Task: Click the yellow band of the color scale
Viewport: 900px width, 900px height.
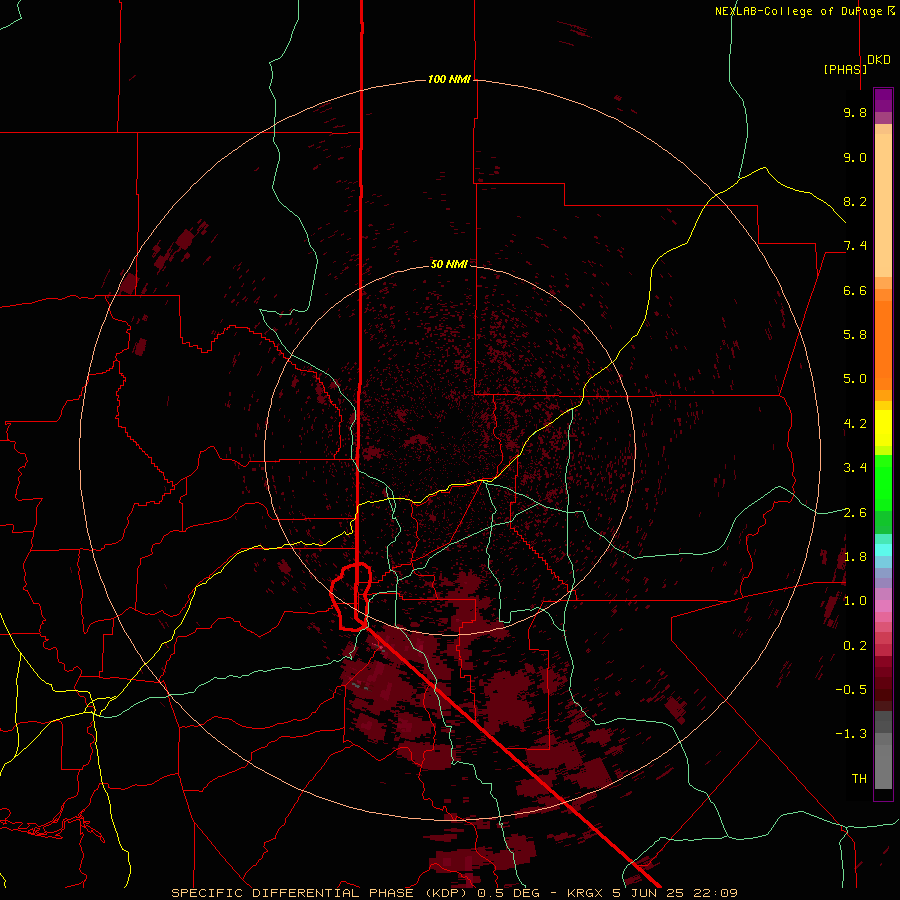Action: pyautogui.click(x=883, y=428)
